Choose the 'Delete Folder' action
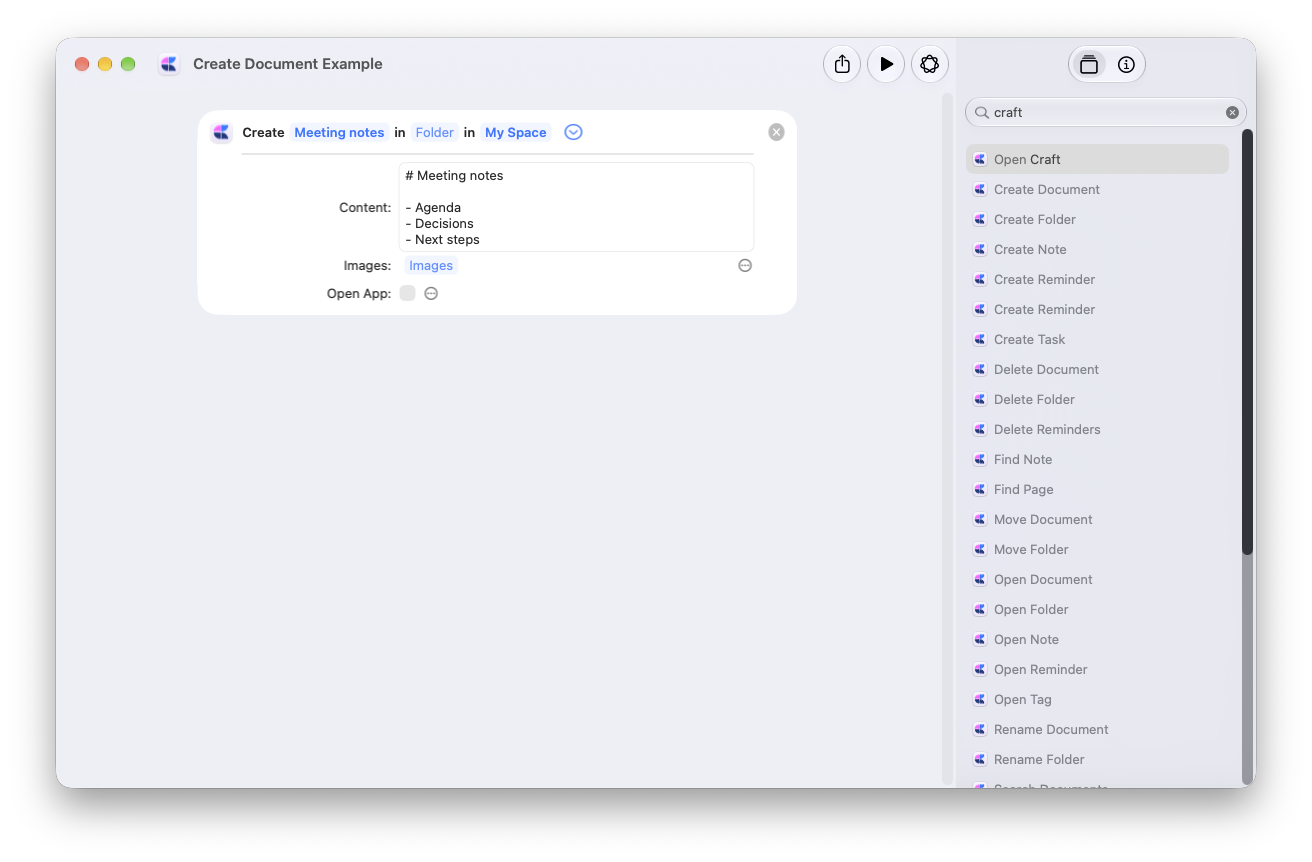Viewport: 1312px width, 862px height. [x=1097, y=399]
